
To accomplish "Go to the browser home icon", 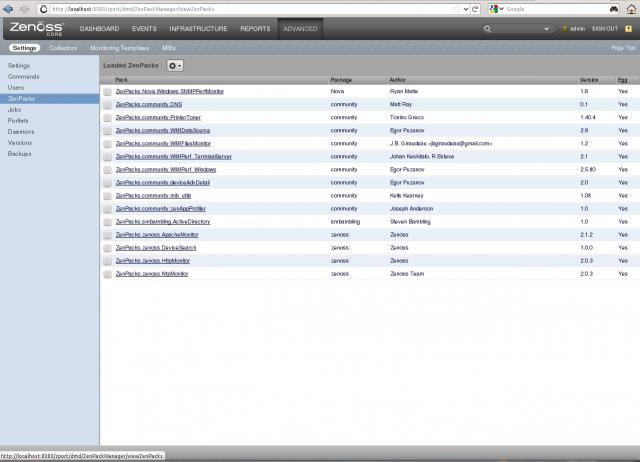I will (x=631, y=9).
